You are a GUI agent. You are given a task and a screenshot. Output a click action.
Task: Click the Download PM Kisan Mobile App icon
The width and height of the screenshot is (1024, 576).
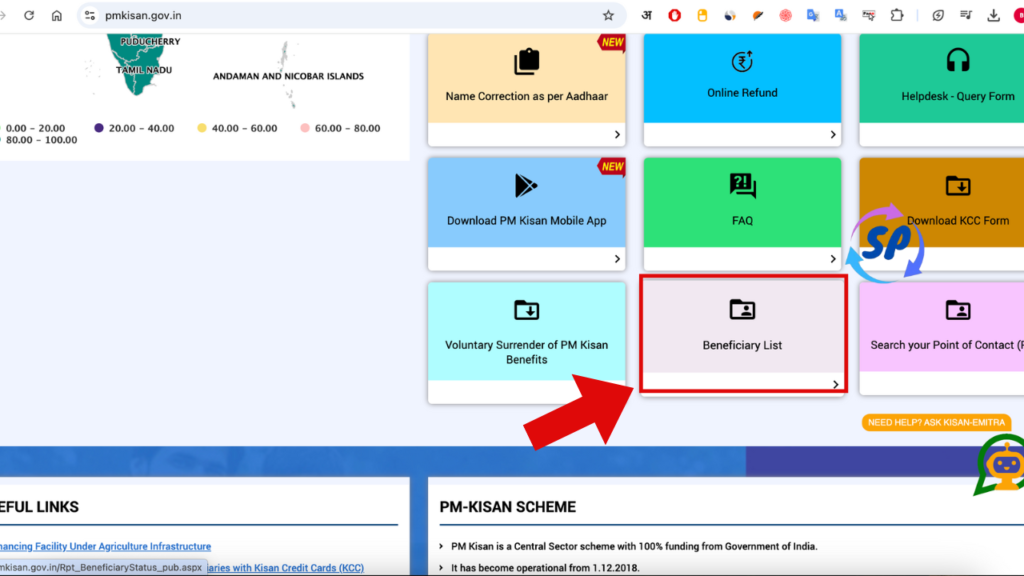[526, 186]
